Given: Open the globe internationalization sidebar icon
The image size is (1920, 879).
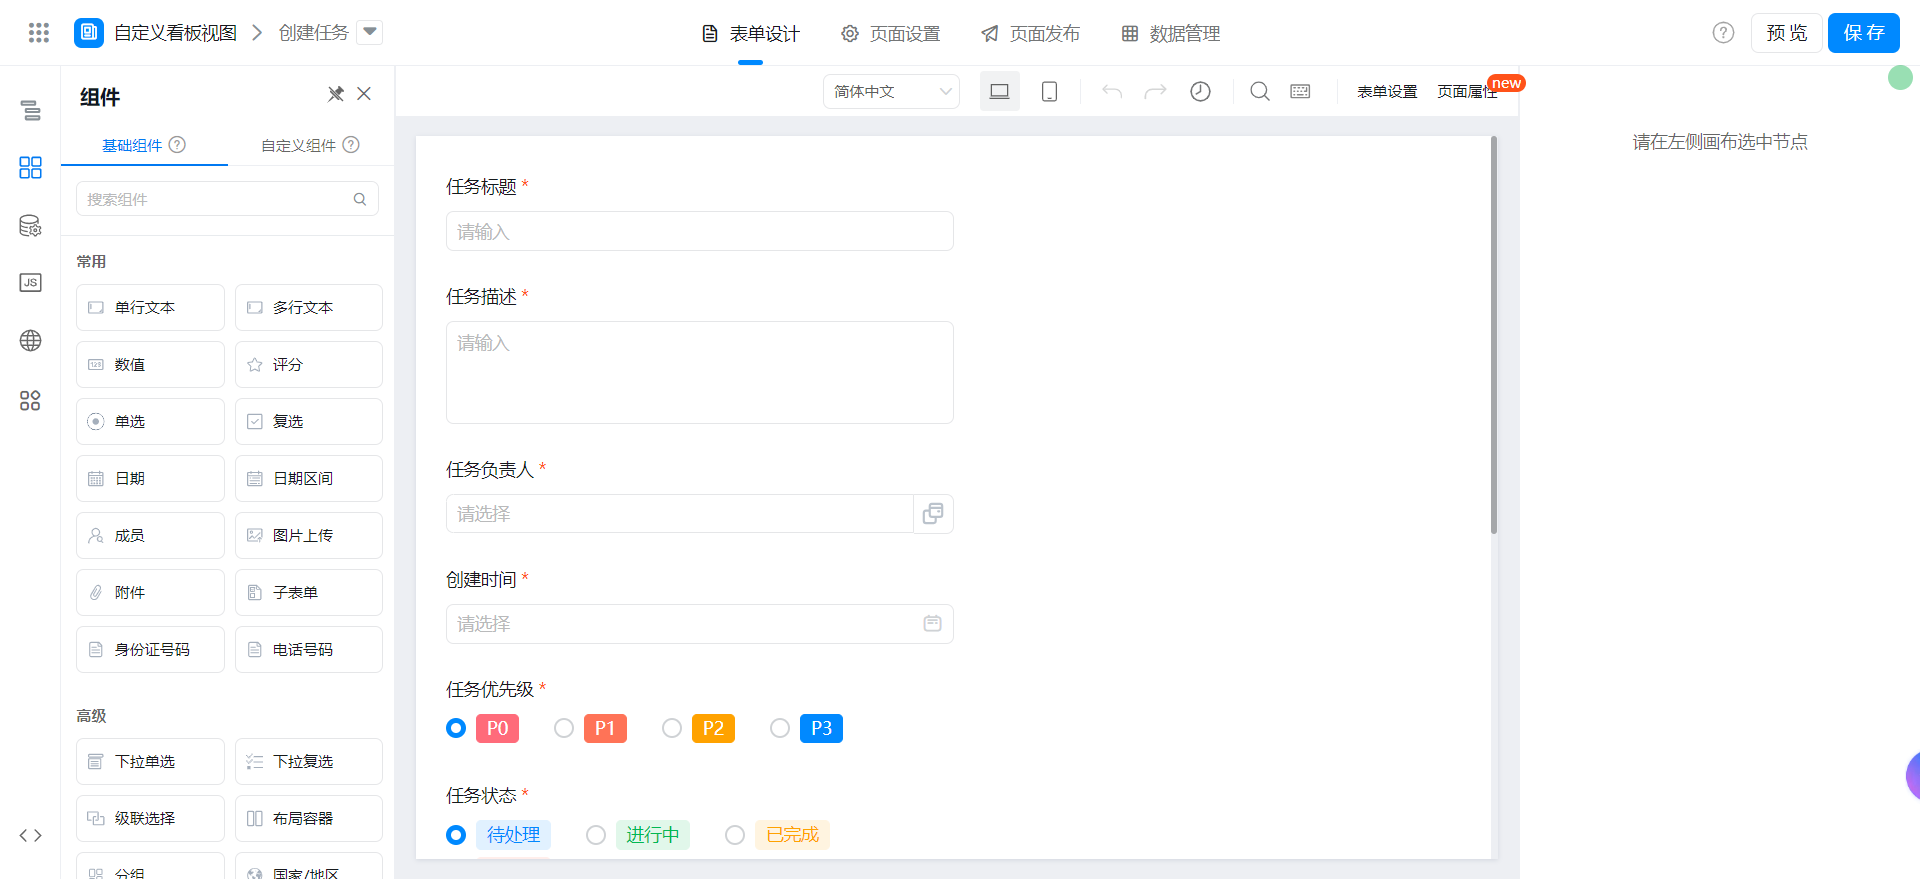Looking at the screenshot, I should (31, 341).
